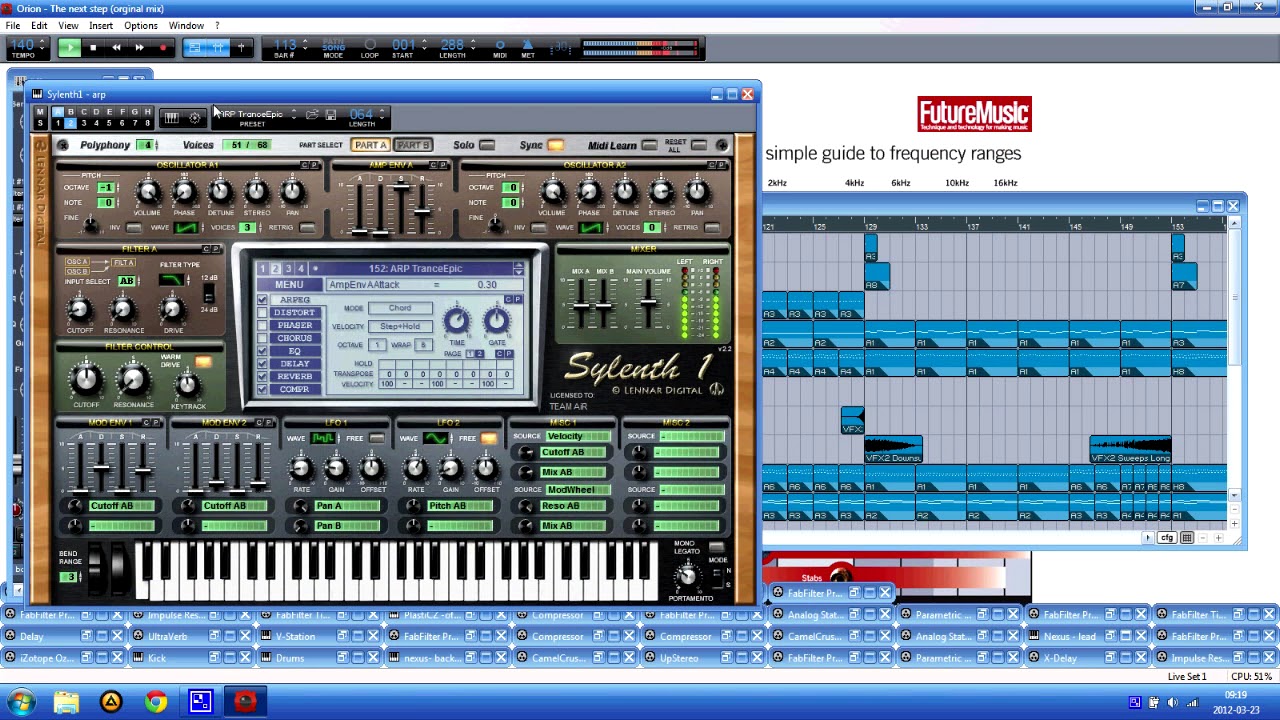The height and width of the screenshot is (720, 1280).
Task: Open the Misc 1 Velocity source dropdown
Action: 577,437
